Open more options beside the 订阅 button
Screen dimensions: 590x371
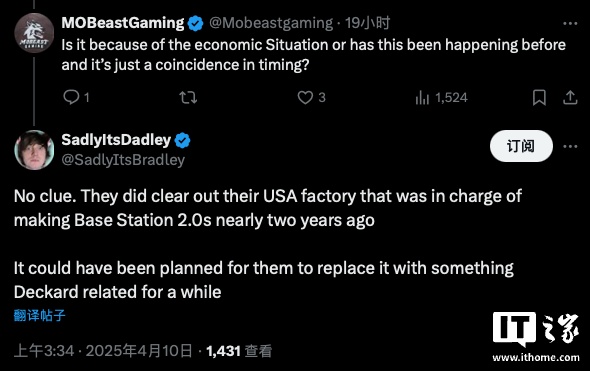click(x=570, y=146)
